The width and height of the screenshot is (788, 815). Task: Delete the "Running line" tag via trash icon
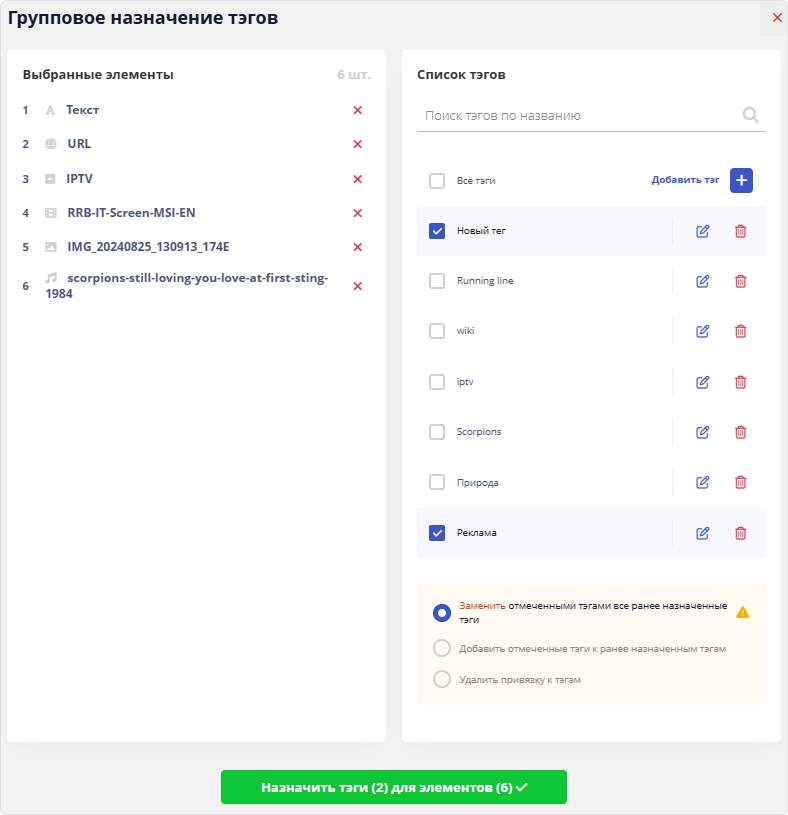pyautogui.click(x=740, y=281)
